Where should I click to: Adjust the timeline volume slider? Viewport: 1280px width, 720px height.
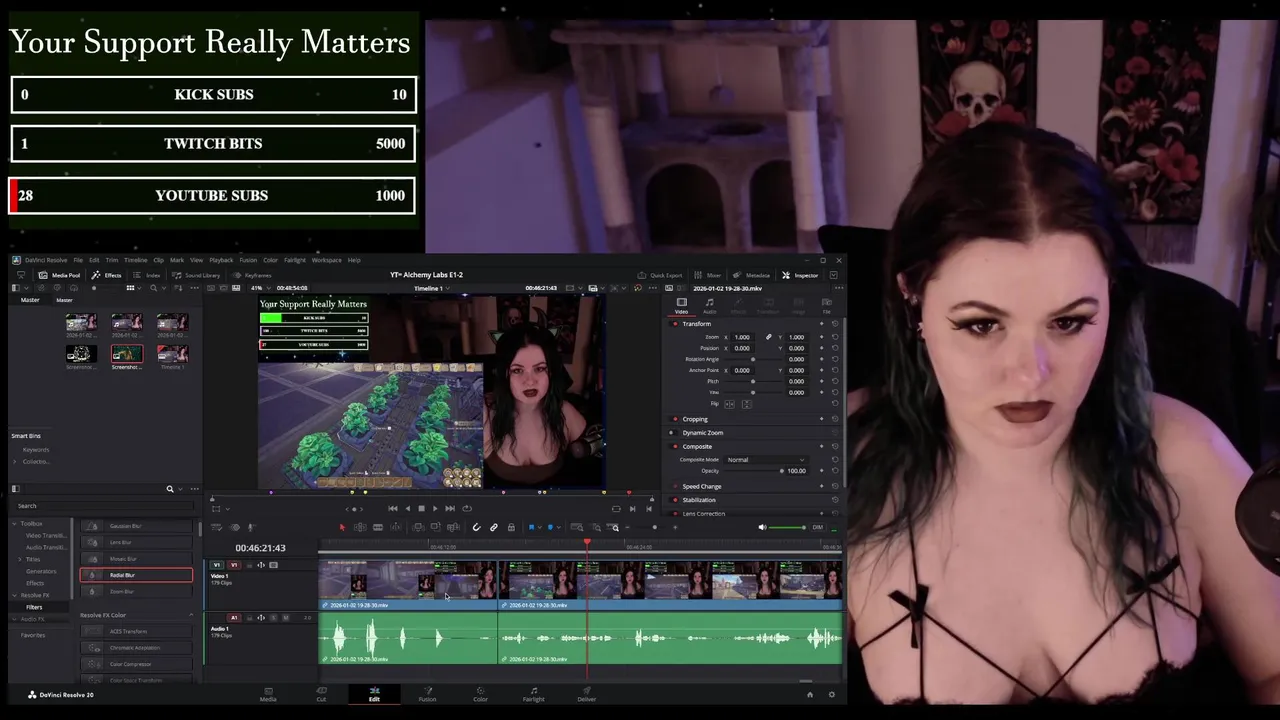pos(789,527)
